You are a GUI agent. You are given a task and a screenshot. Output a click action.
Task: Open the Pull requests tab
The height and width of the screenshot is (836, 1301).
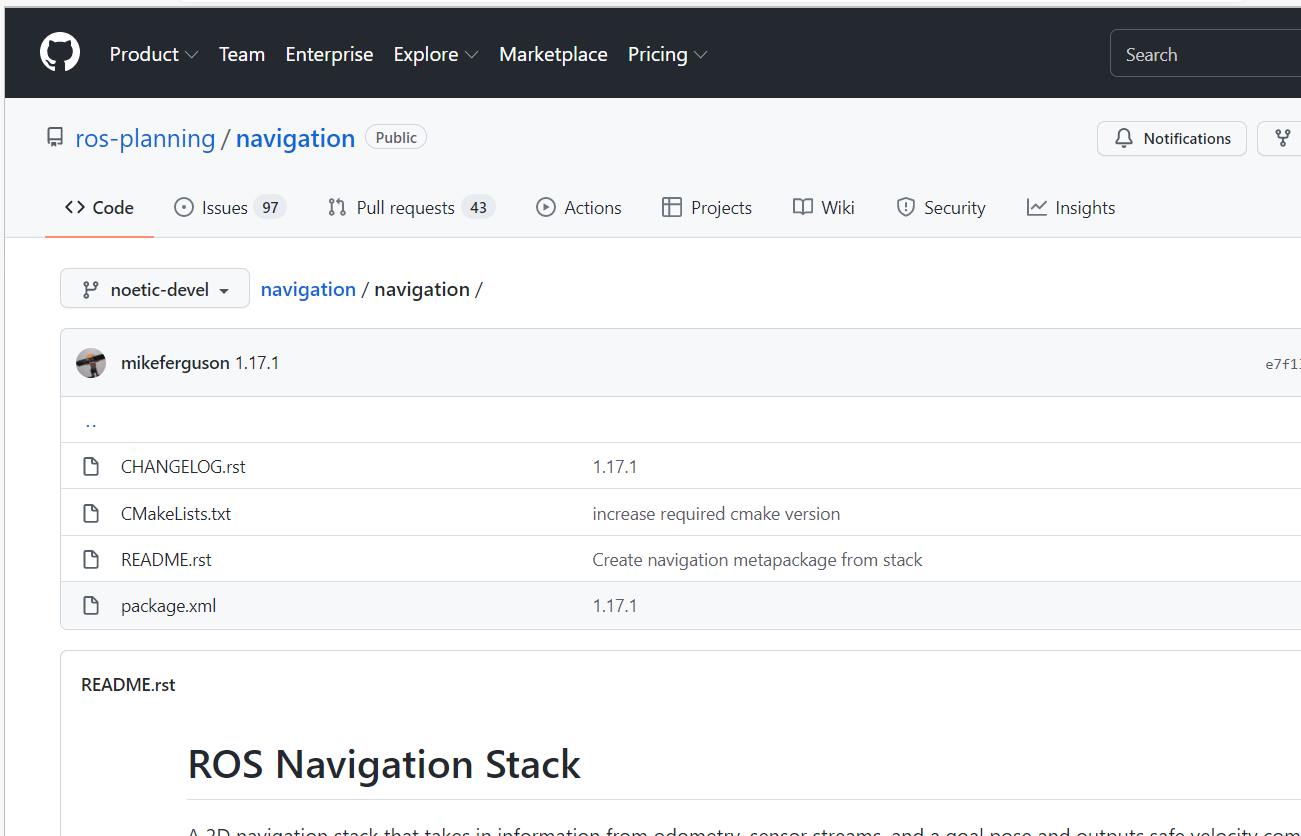click(x=411, y=208)
